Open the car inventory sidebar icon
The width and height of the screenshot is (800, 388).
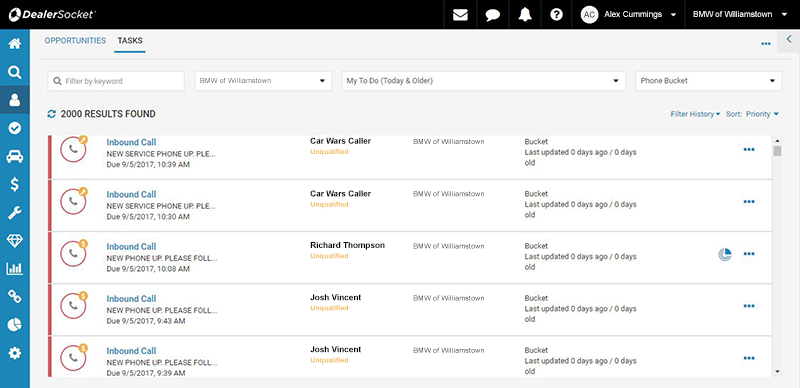15,156
